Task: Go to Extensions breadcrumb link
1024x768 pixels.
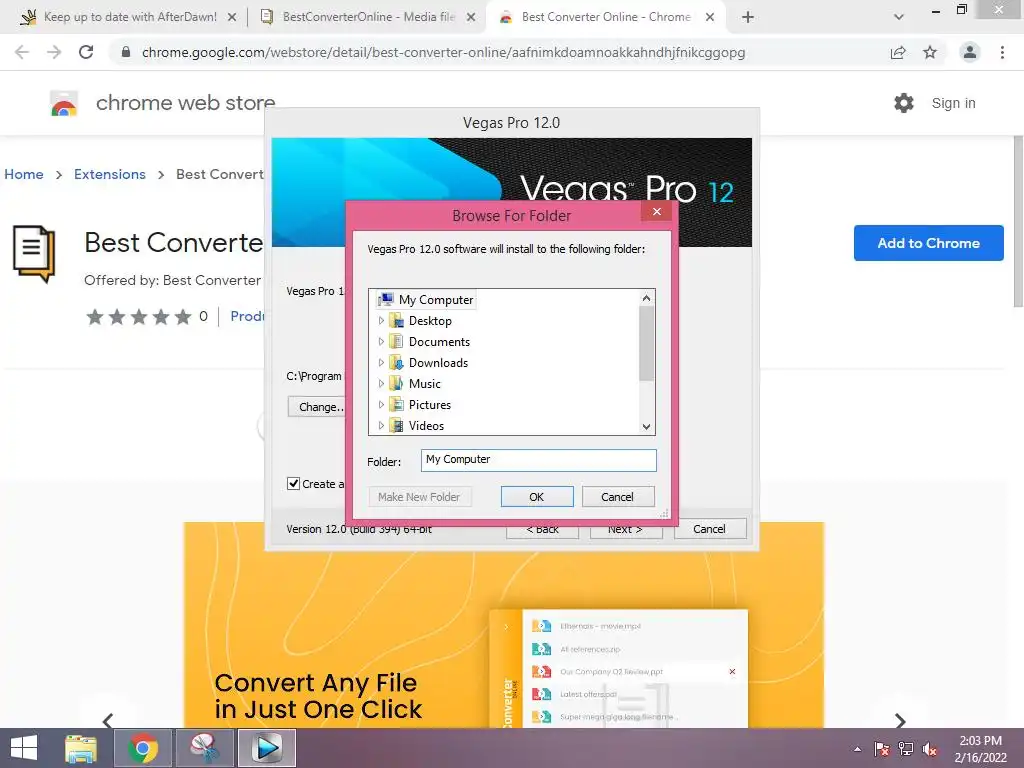Action: pos(110,174)
